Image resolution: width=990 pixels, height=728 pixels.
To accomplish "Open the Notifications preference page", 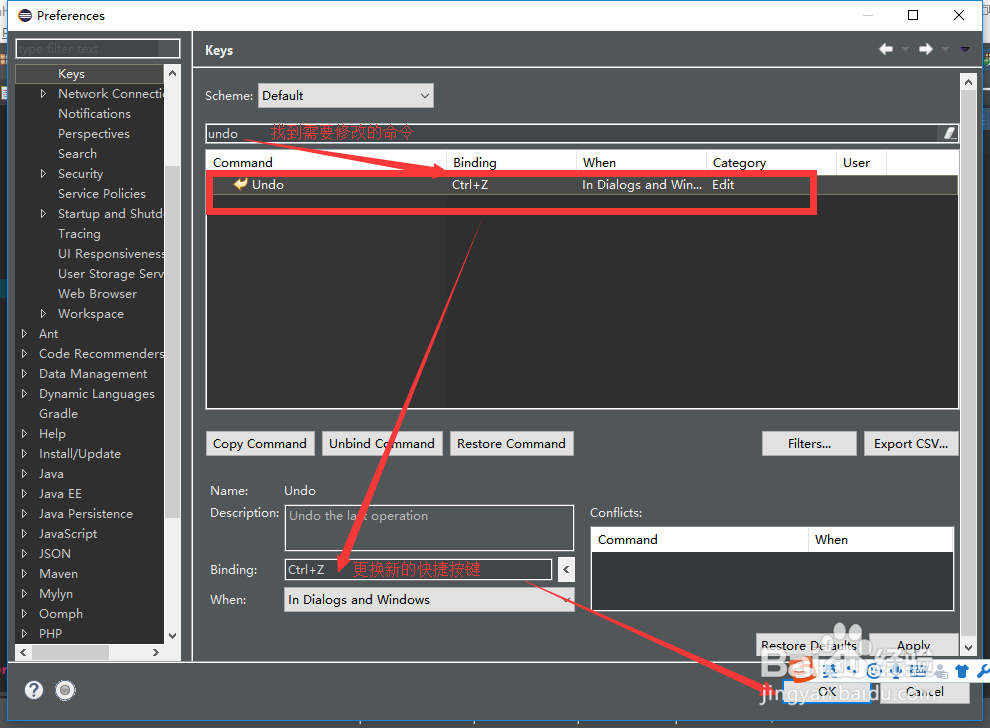I will pyautogui.click(x=94, y=114).
